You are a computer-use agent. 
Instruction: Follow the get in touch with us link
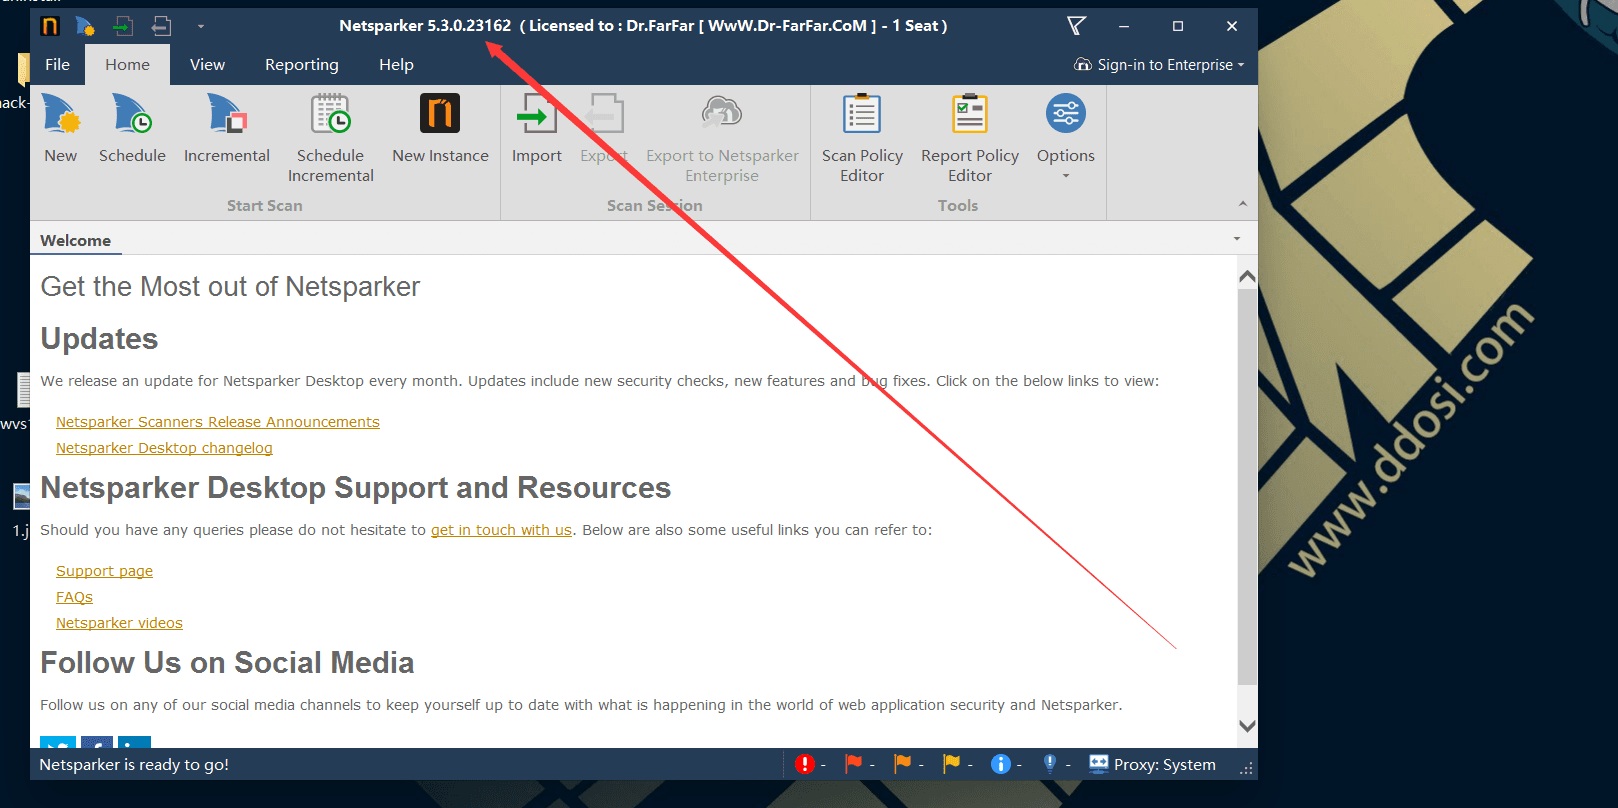click(501, 530)
